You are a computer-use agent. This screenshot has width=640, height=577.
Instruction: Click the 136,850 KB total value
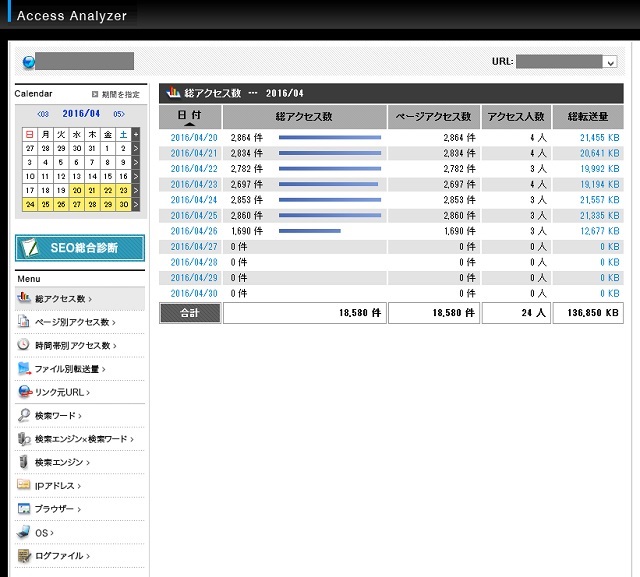[x=593, y=313]
